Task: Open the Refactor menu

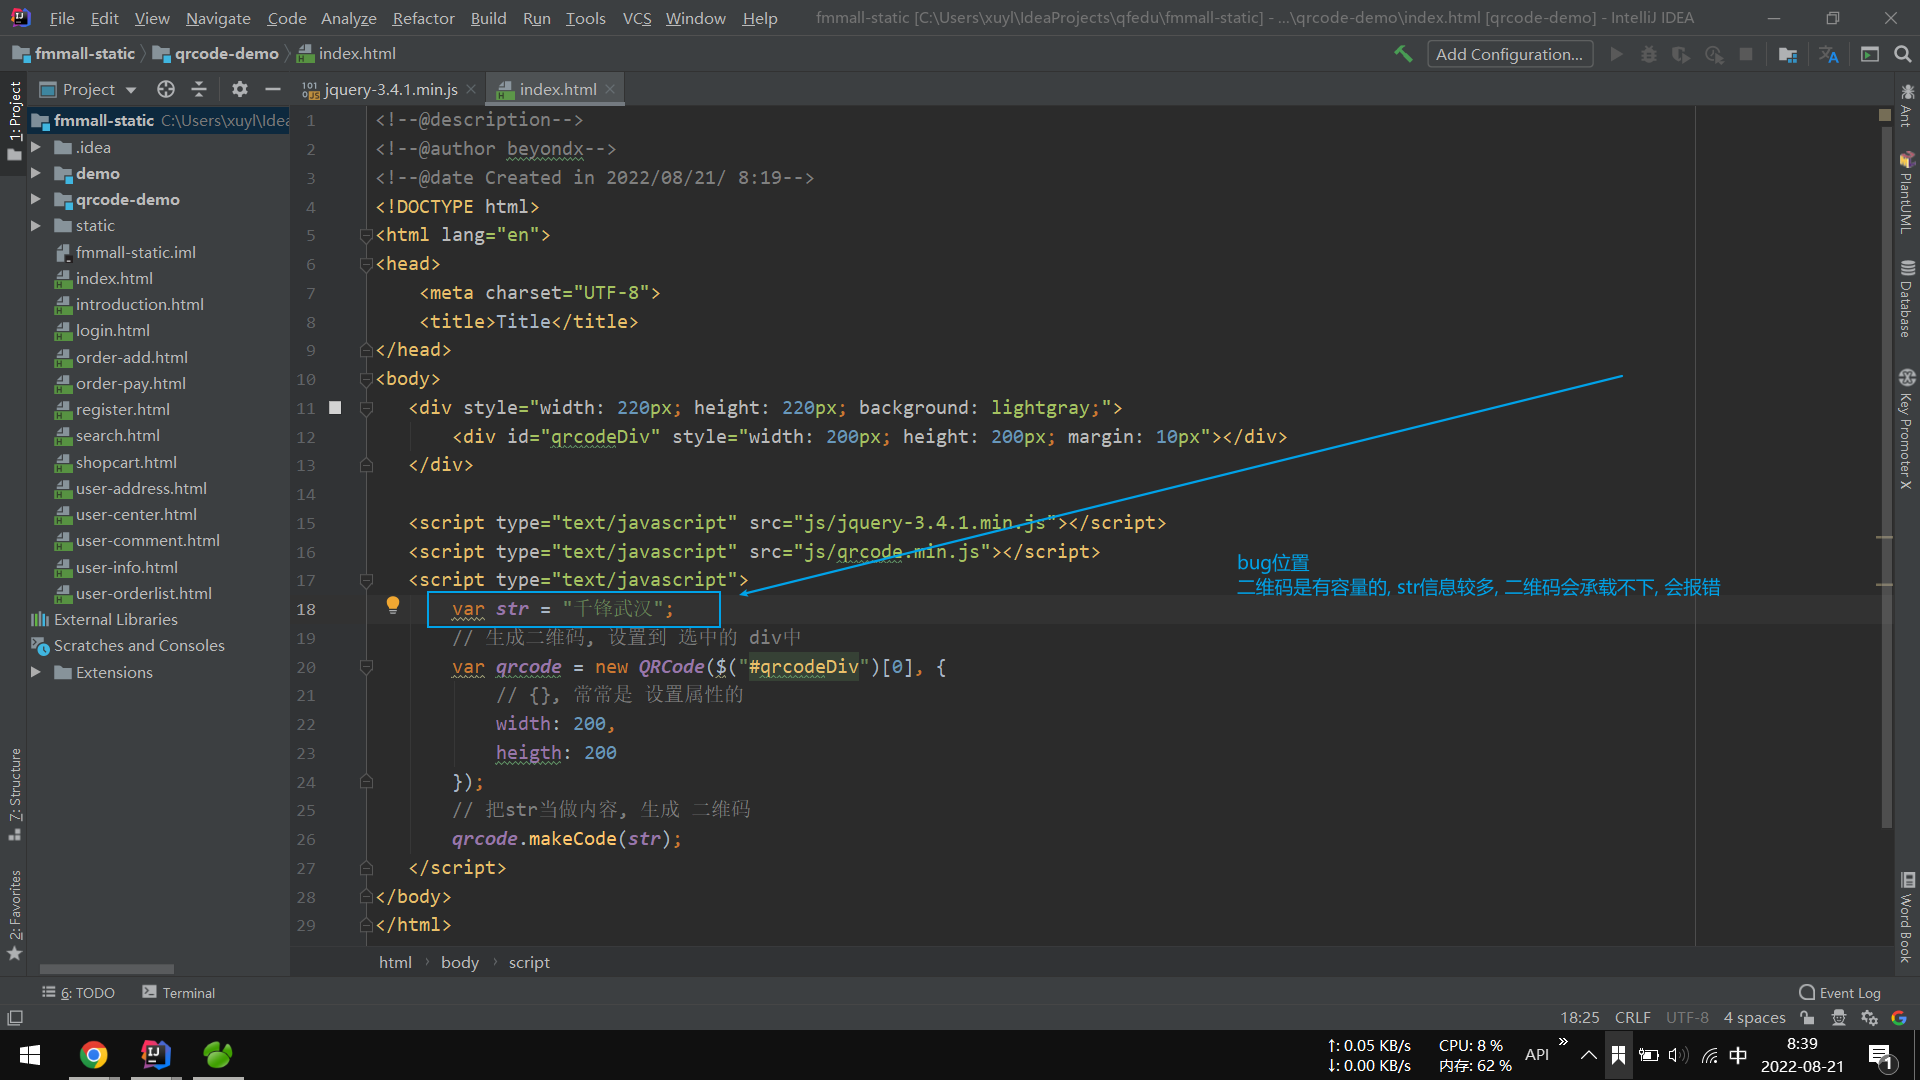Action: (423, 18)
